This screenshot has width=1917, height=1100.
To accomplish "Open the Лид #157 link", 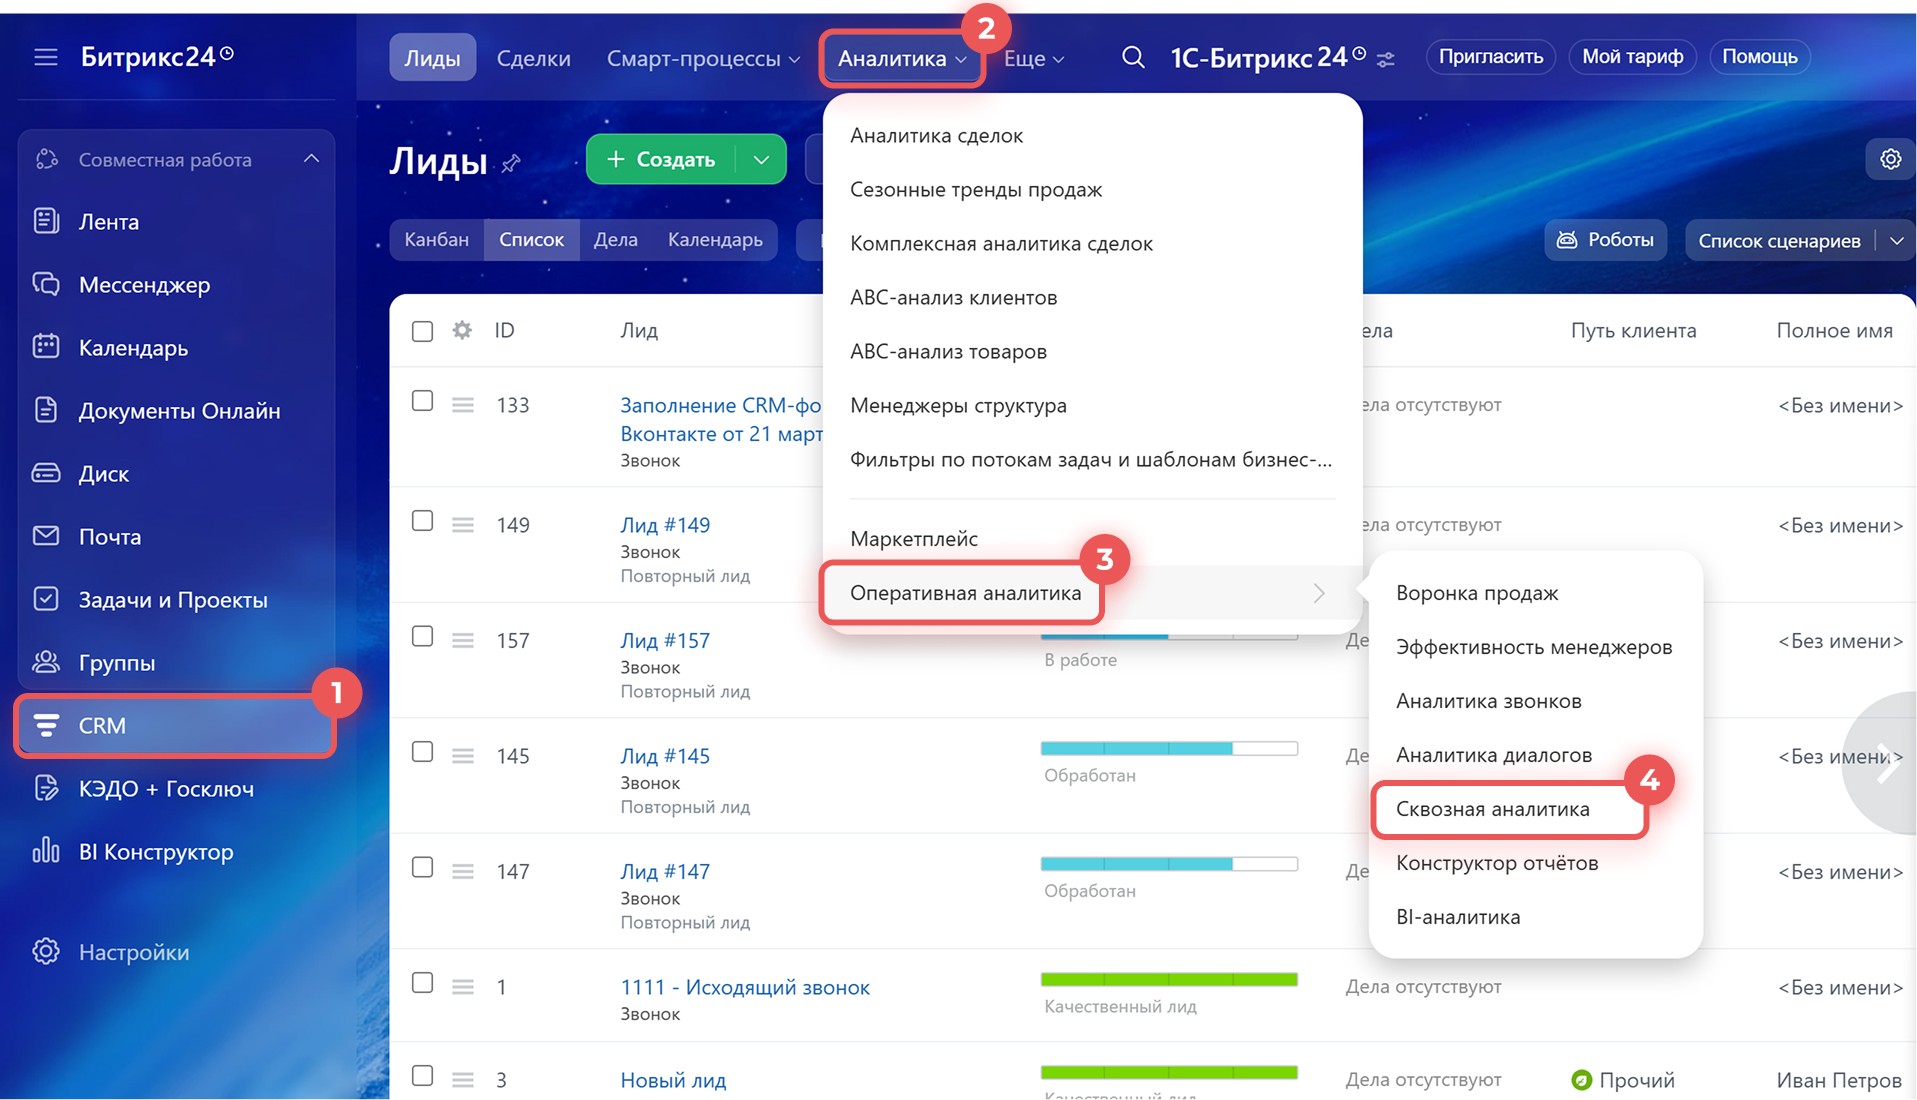I will point(665,640).
